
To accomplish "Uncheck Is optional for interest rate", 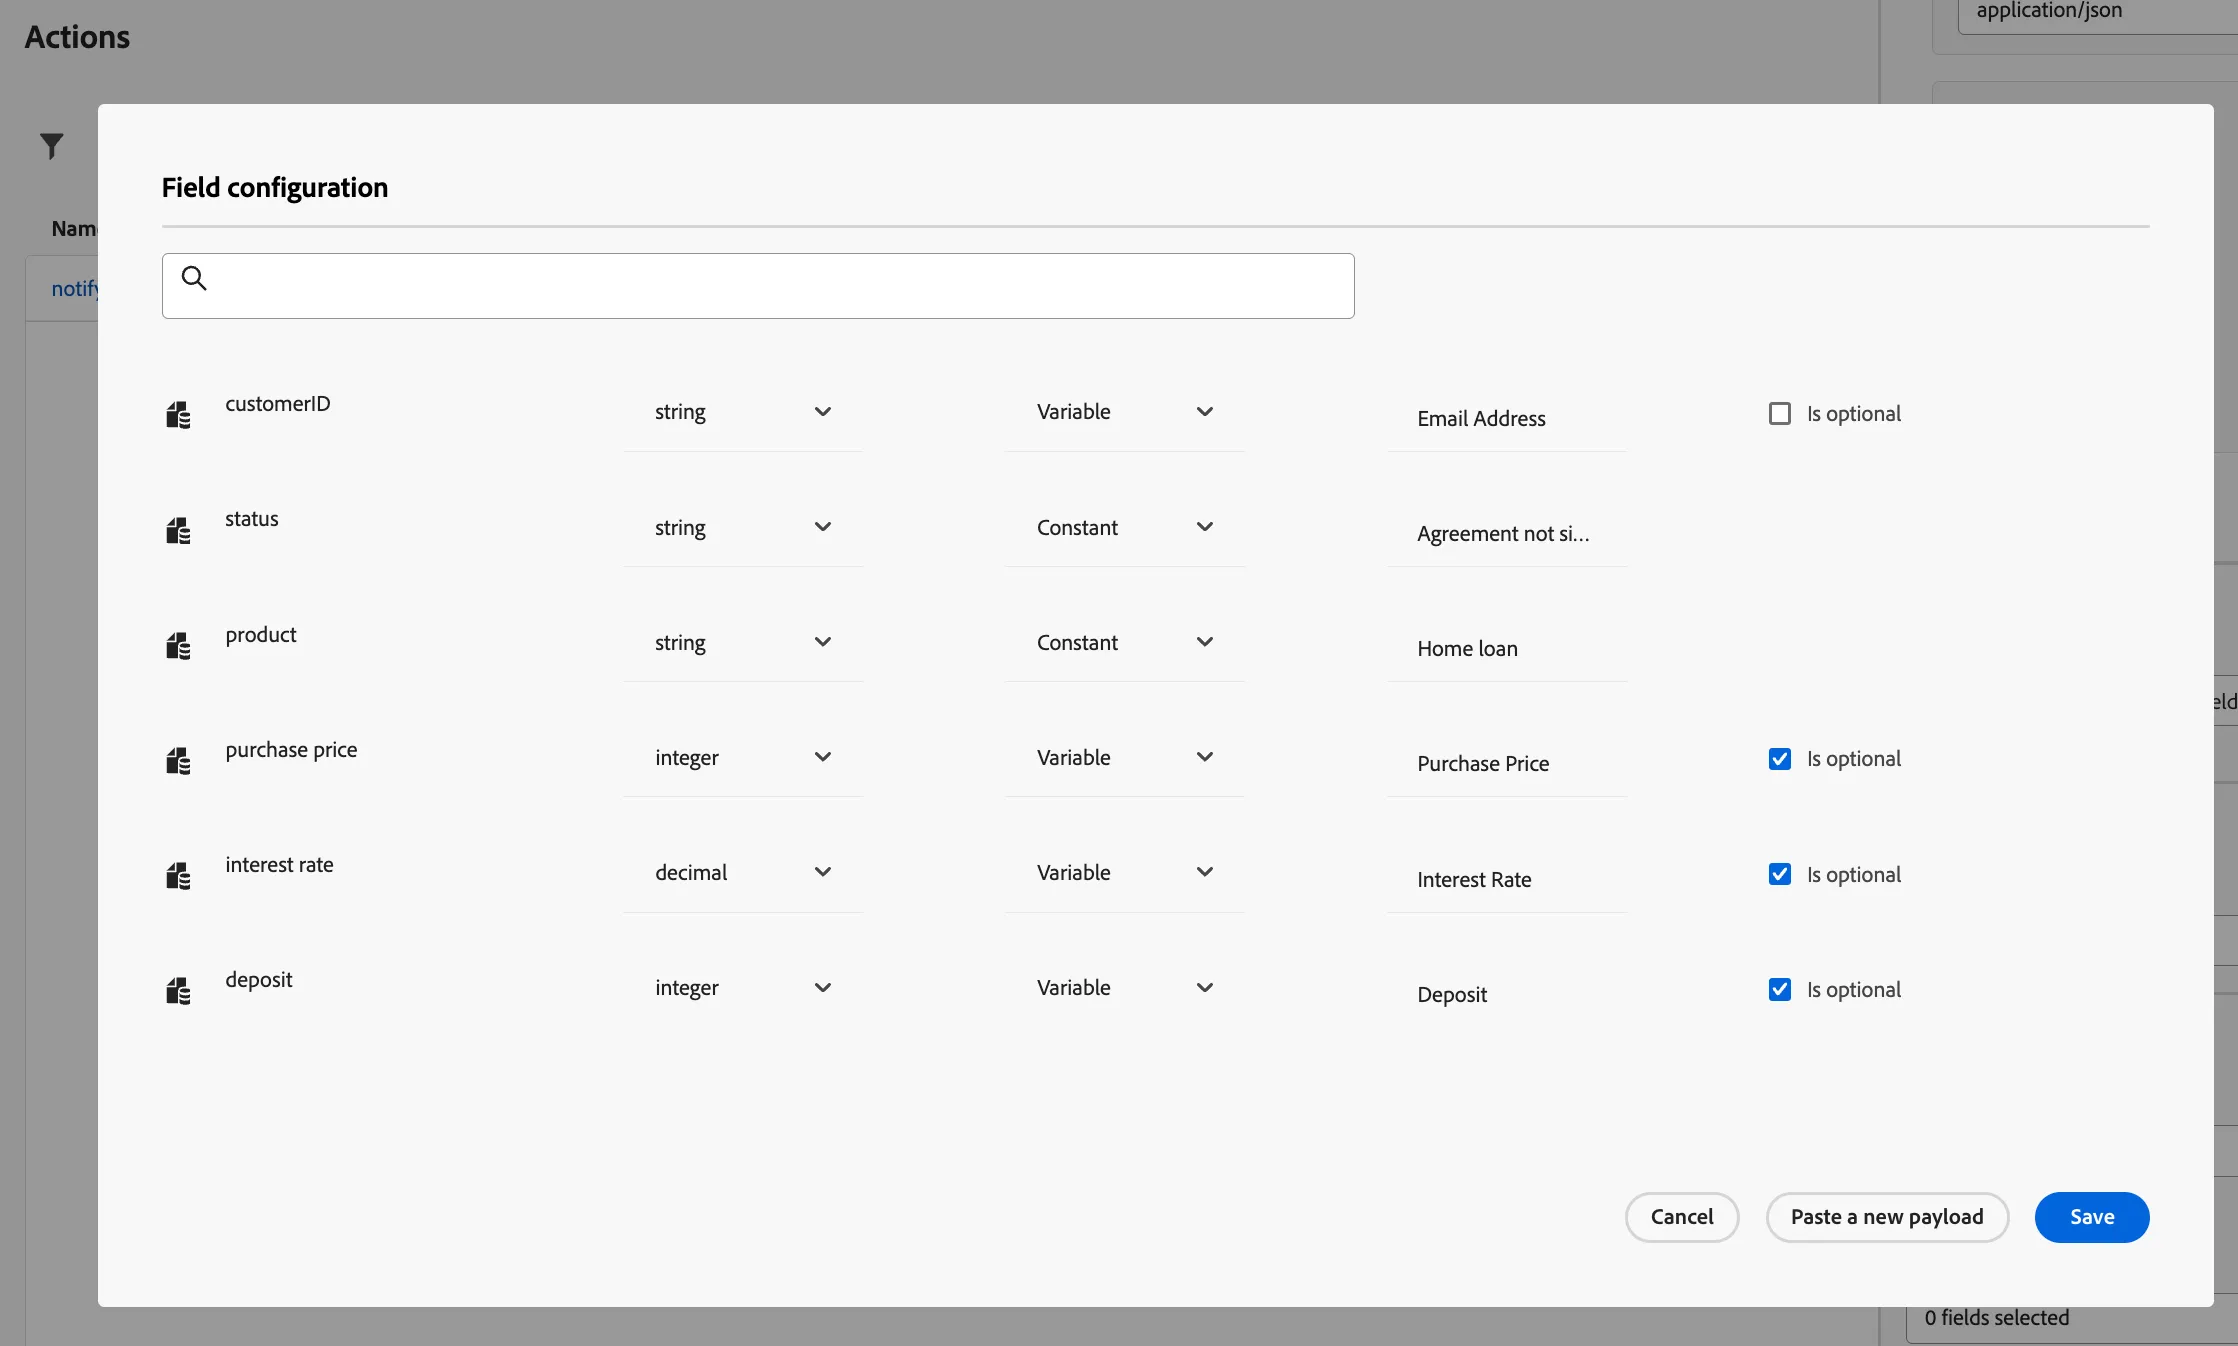I will click(1780, 874).
